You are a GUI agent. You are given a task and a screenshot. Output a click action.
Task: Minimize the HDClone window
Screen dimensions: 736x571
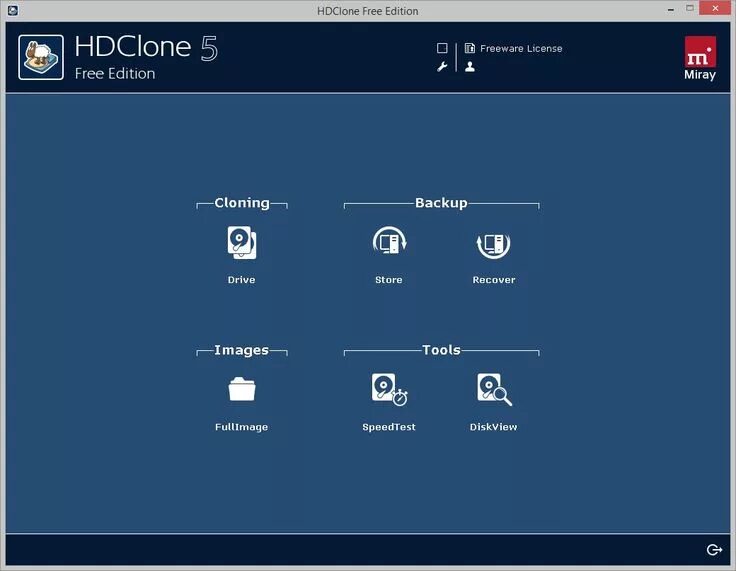point(671,9)
